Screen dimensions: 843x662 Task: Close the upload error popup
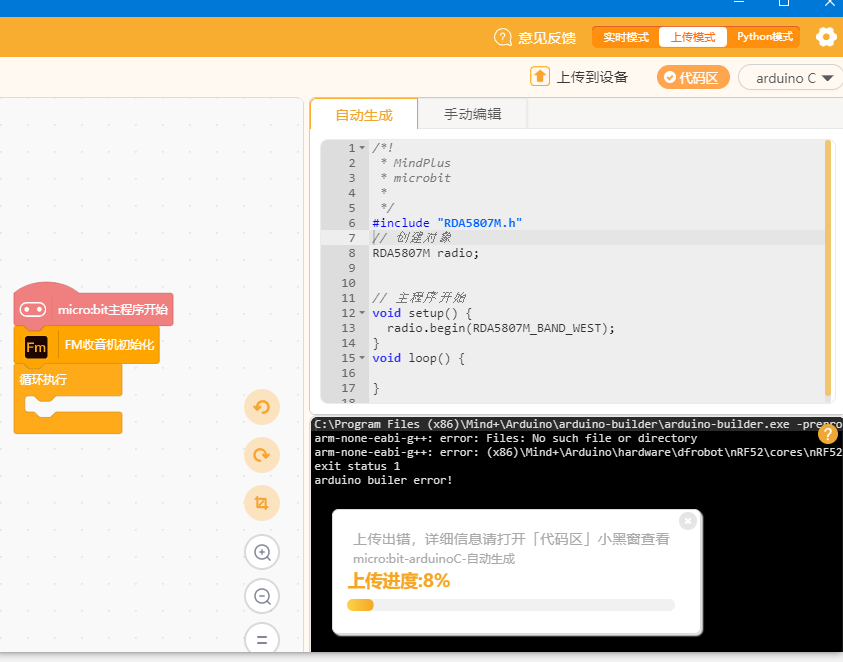coord(688,521)
